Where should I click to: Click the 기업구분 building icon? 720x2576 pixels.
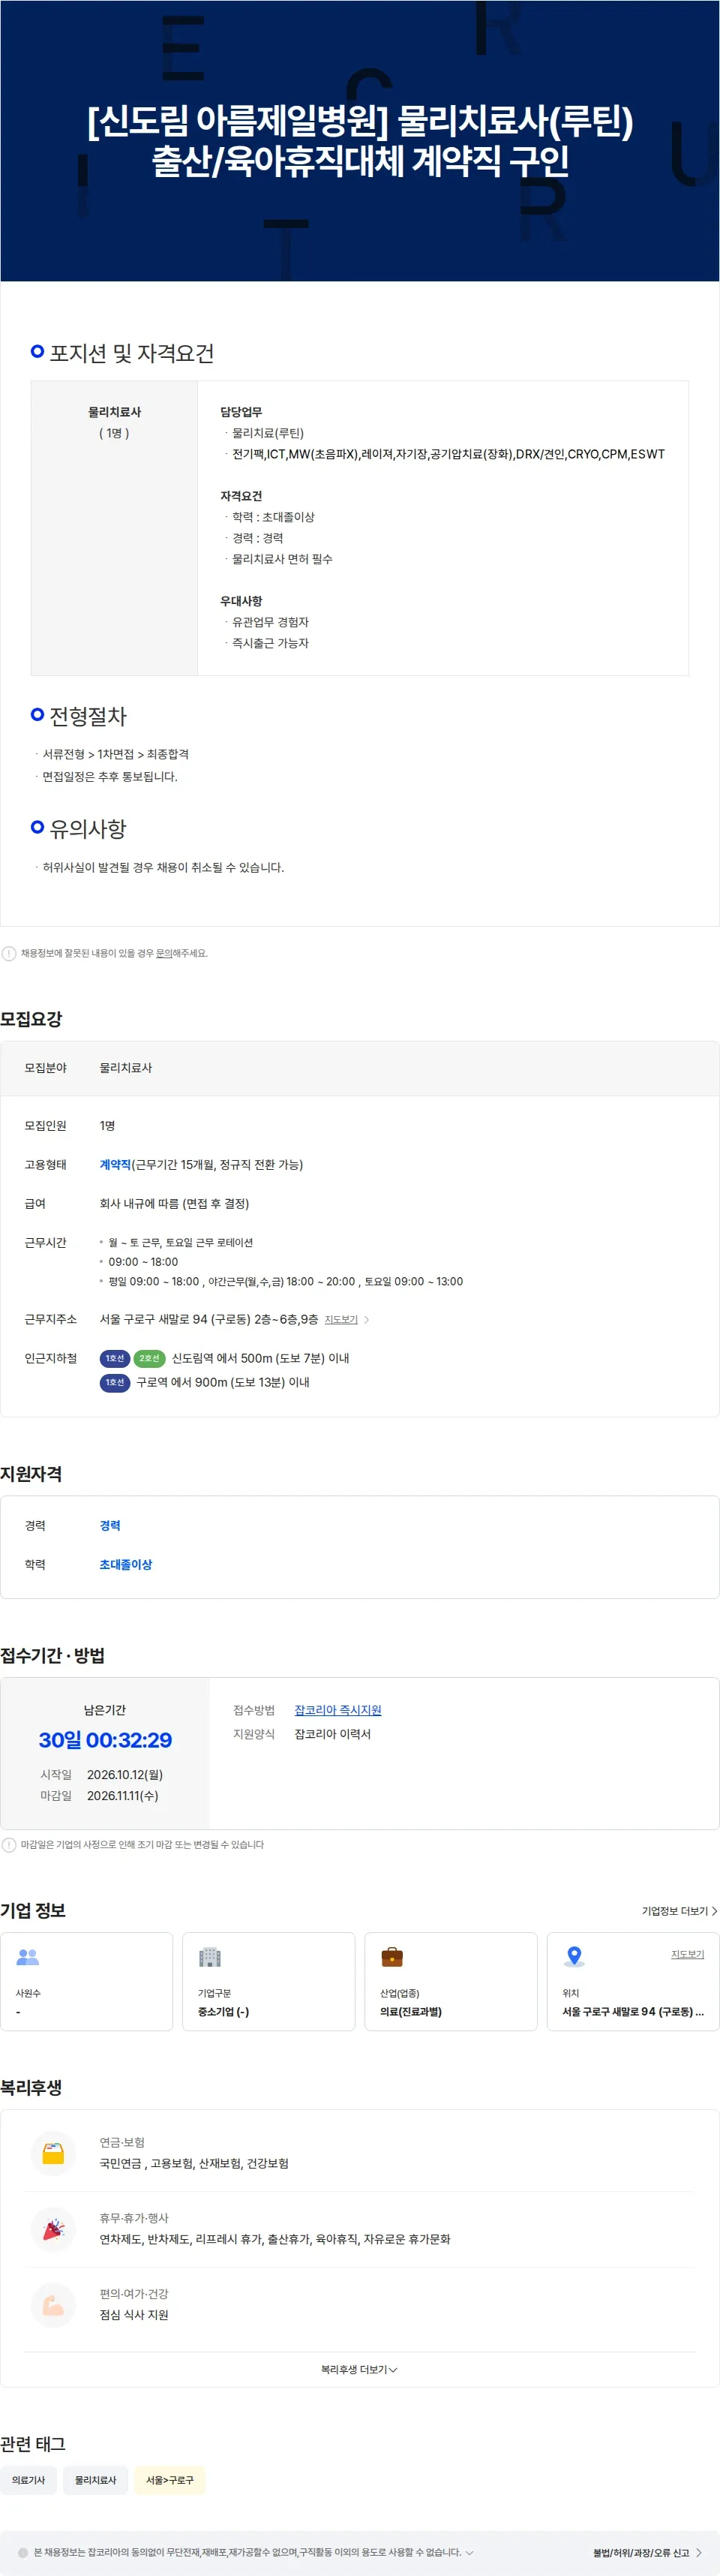click(209, 1957)
